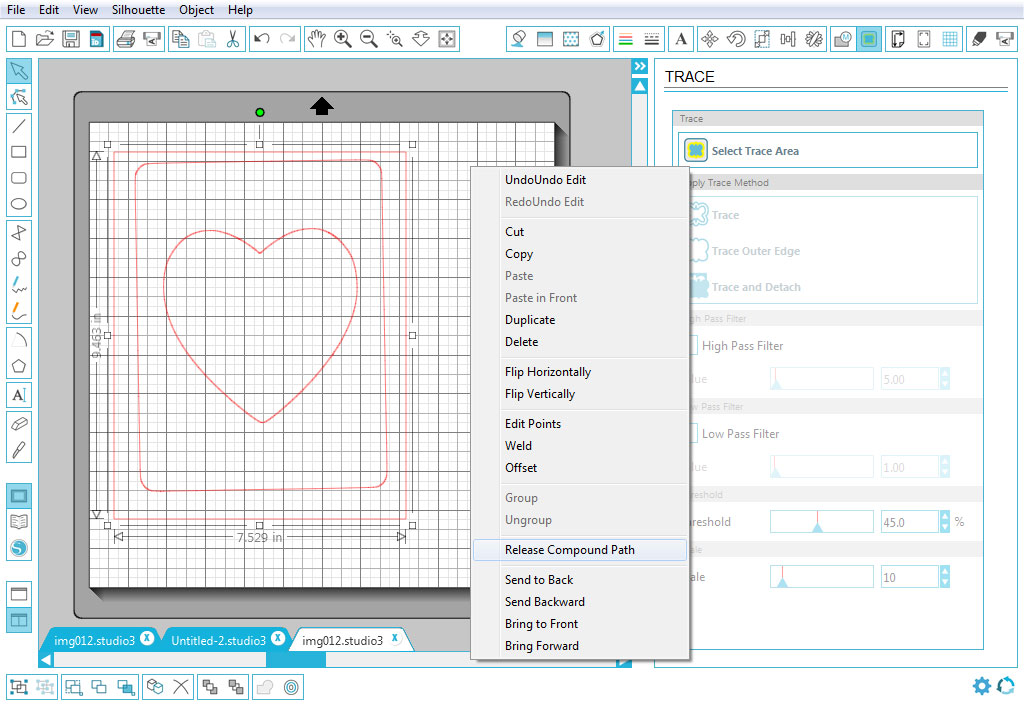Image resolution: width=1024 pixels, height=706 pixels.
Task: Click Fit to Window icon
Action: coord(447,39)
